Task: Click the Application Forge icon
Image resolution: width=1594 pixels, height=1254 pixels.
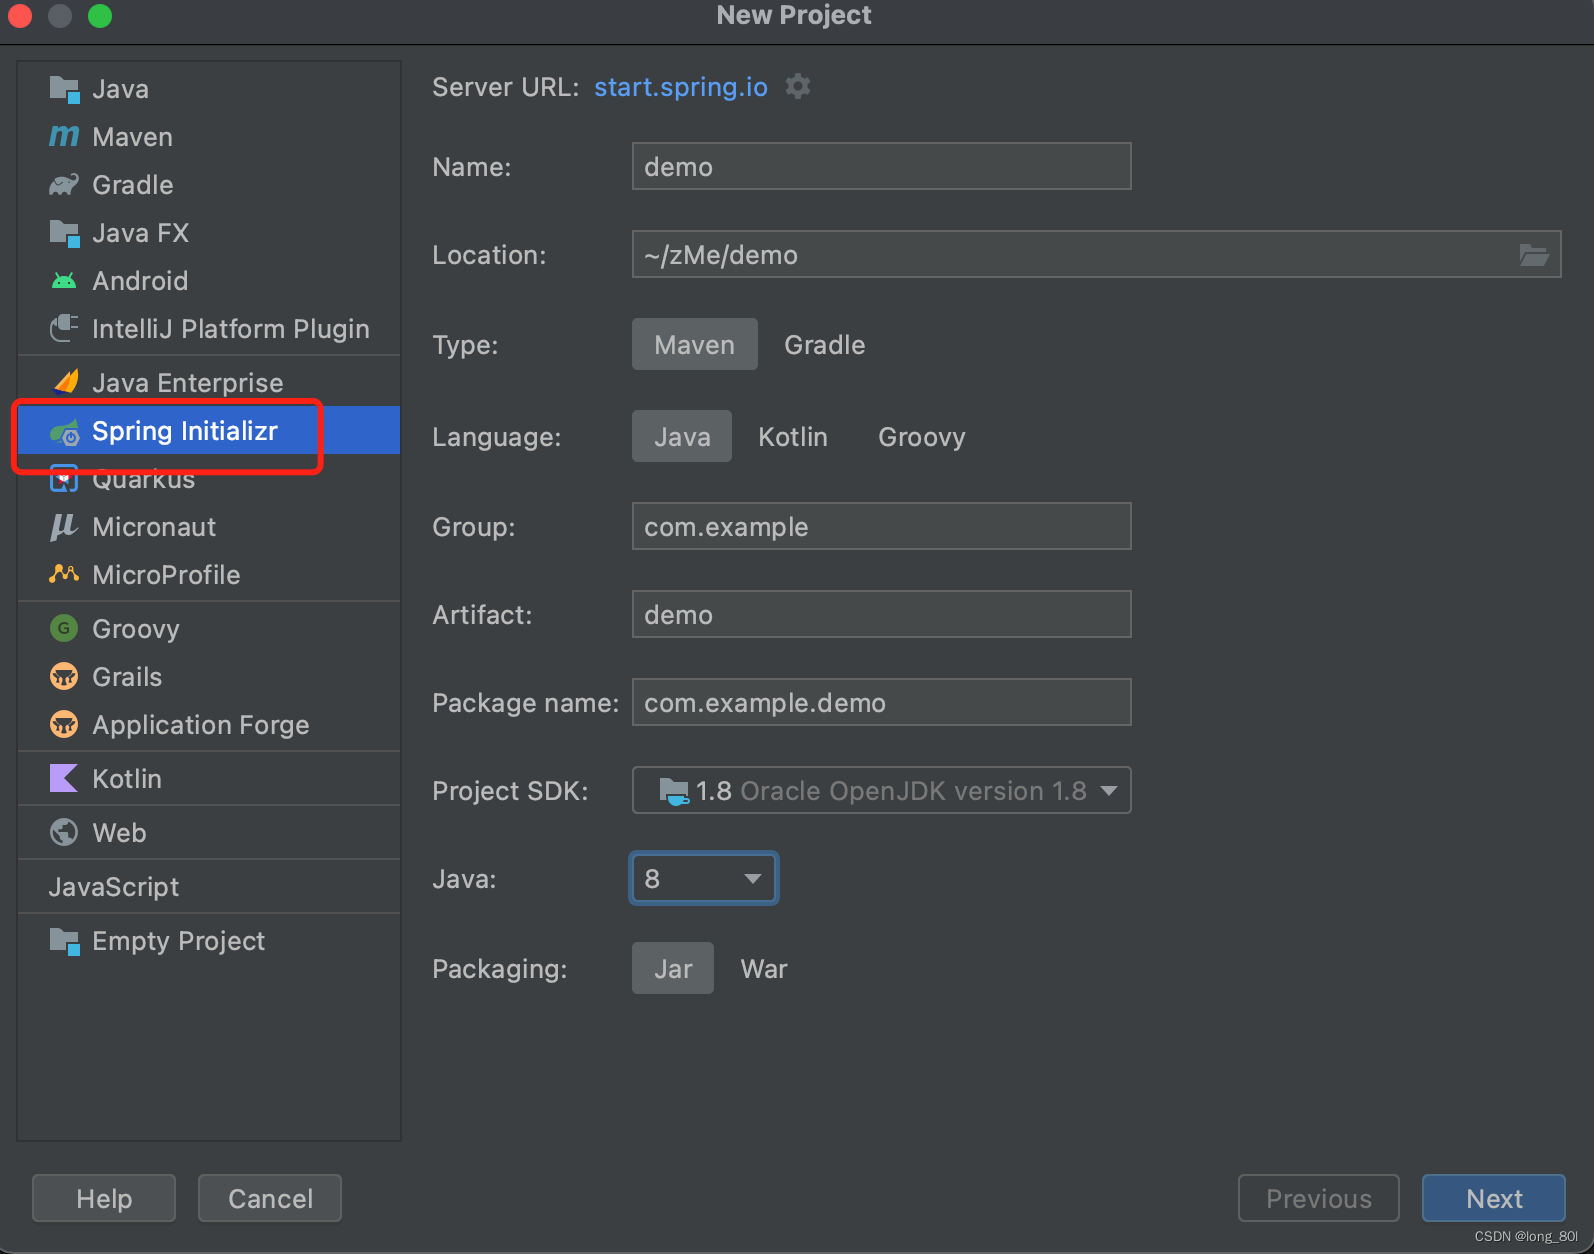Action: [x=64, y=724]
